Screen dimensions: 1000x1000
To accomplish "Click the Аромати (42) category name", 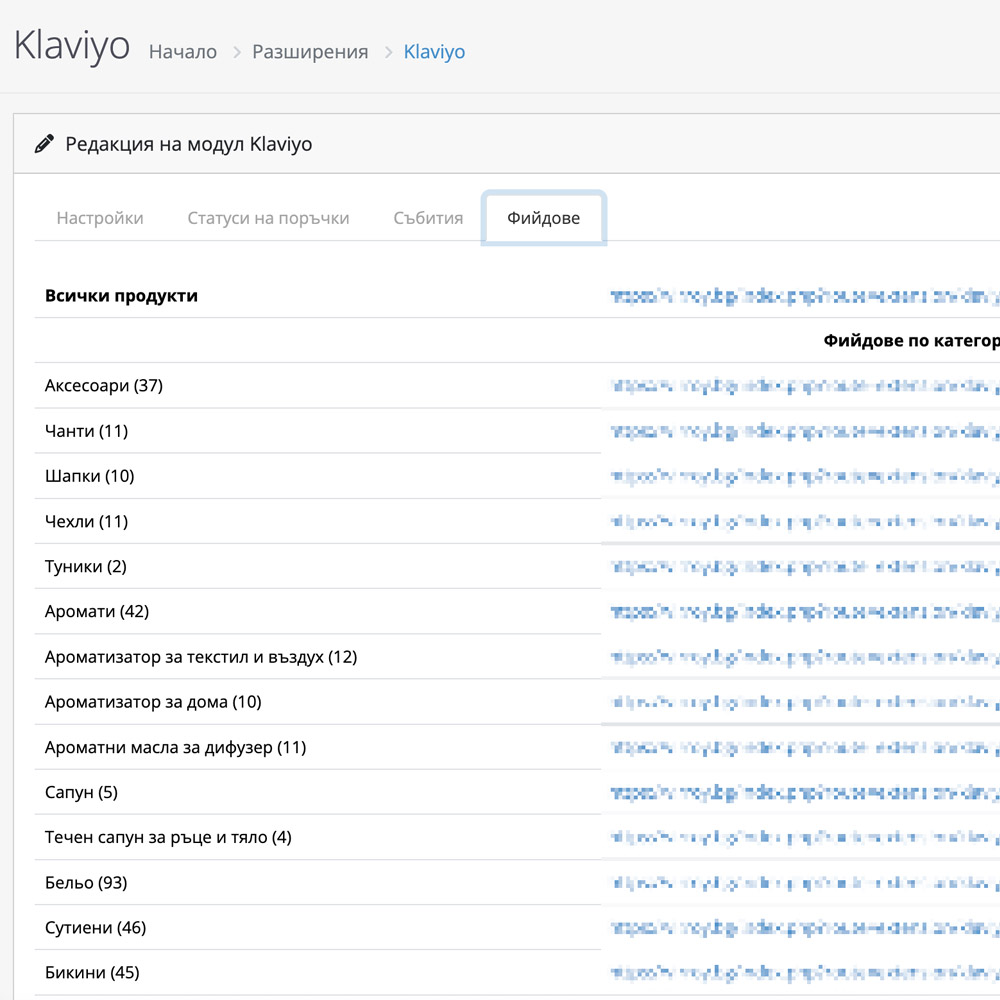I will 97,612.
